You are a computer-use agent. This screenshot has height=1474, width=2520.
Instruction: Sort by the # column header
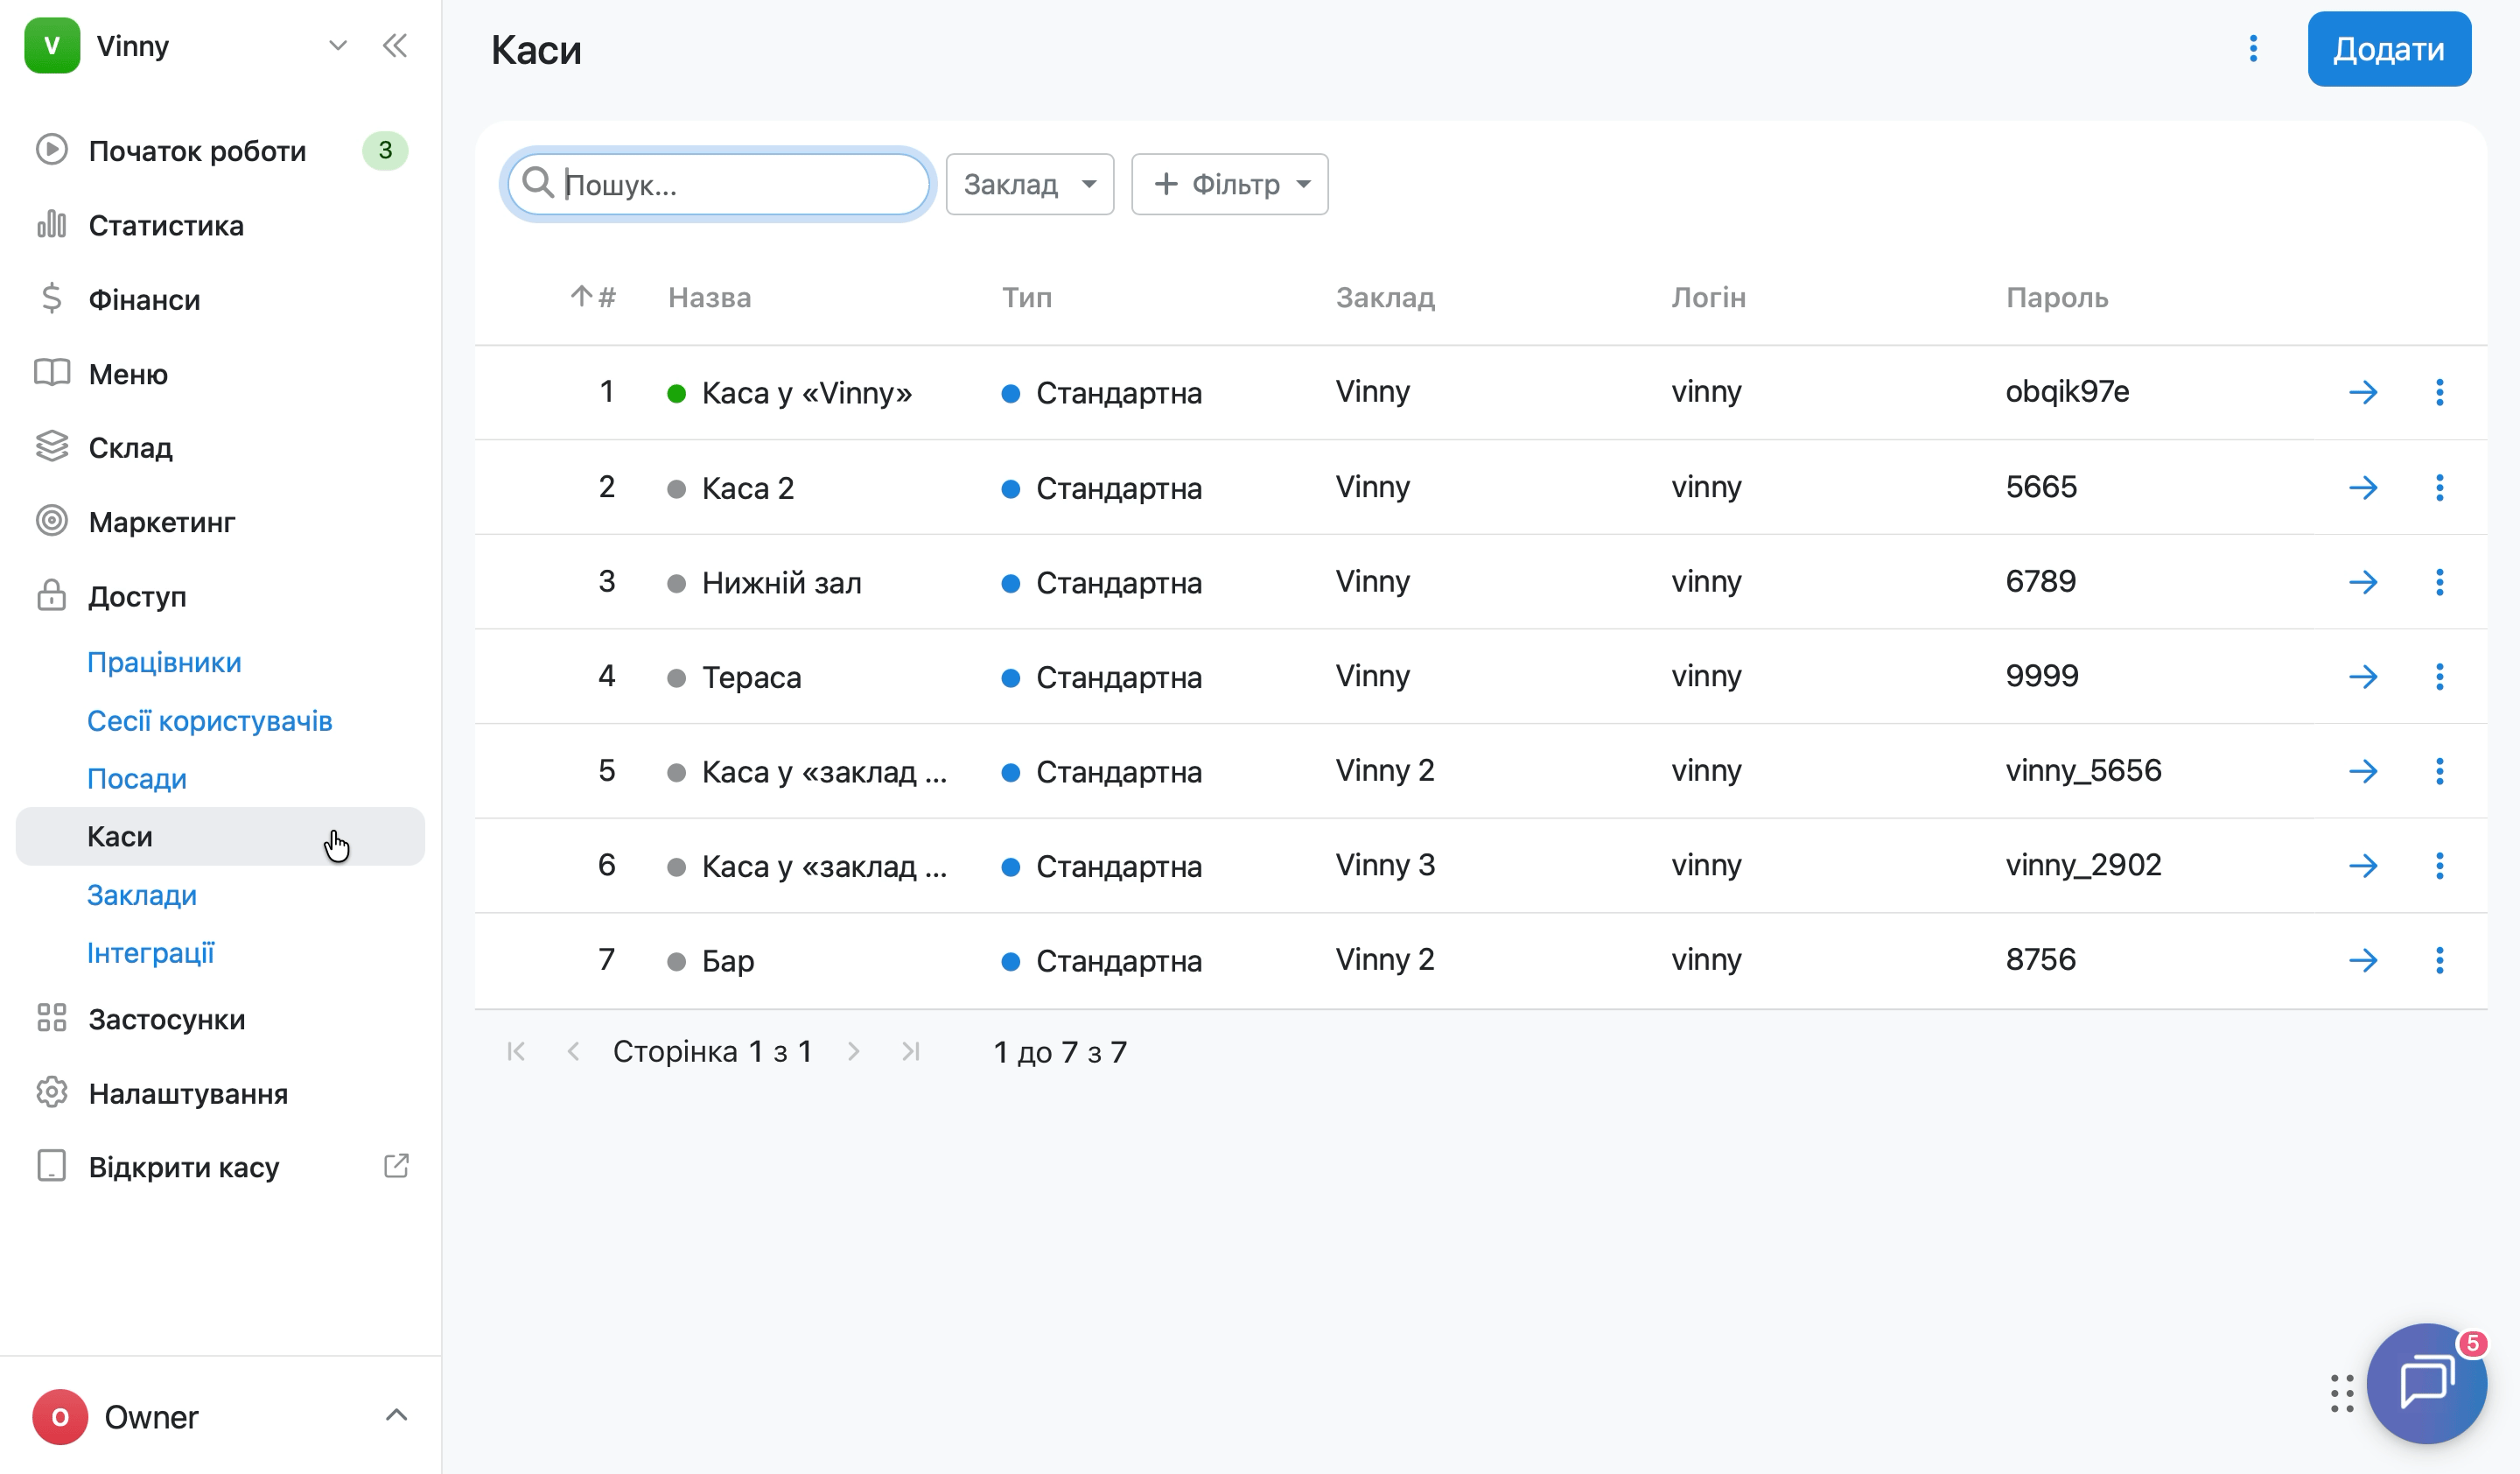click(594, 297)
